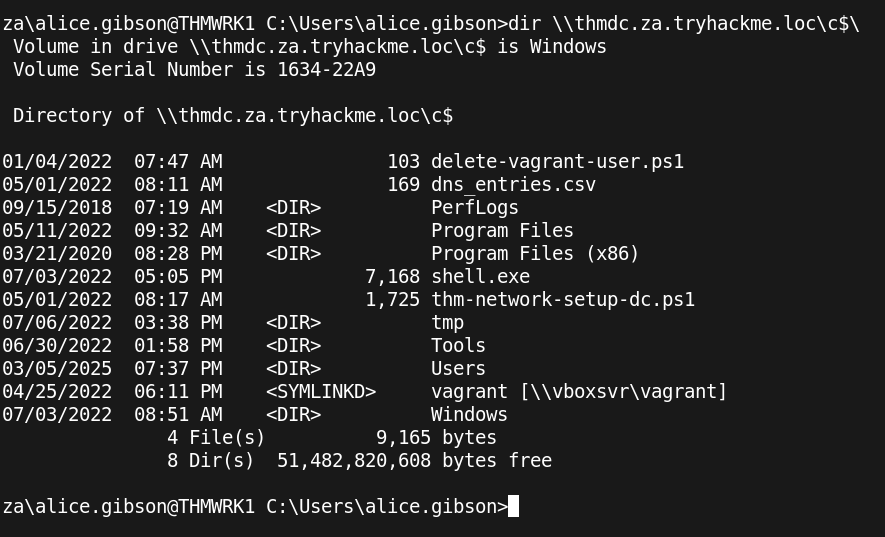The height and width of the screenshot is (537, 885).
Task: Click the dir command in first line
Action: click(x=524, y=24)
